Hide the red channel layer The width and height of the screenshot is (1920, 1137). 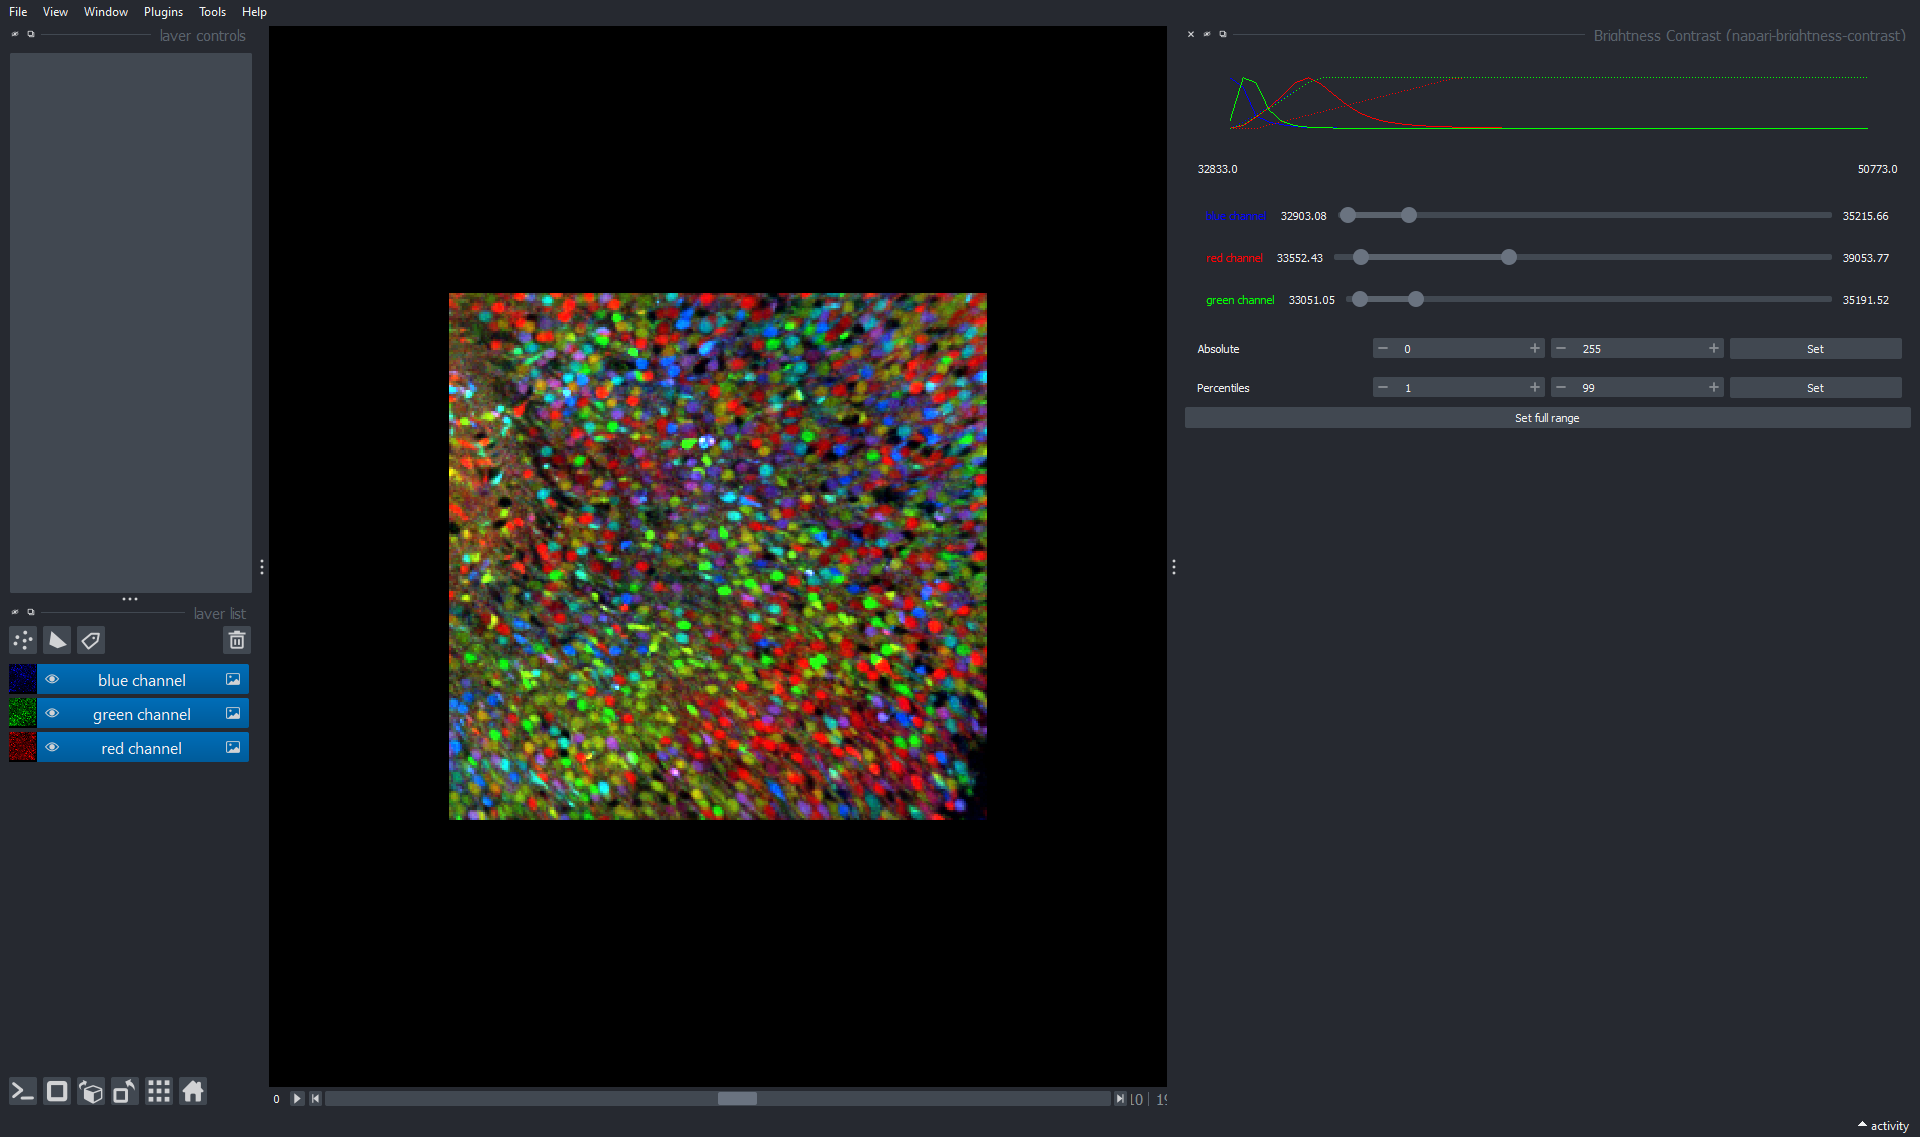point(52,747)
